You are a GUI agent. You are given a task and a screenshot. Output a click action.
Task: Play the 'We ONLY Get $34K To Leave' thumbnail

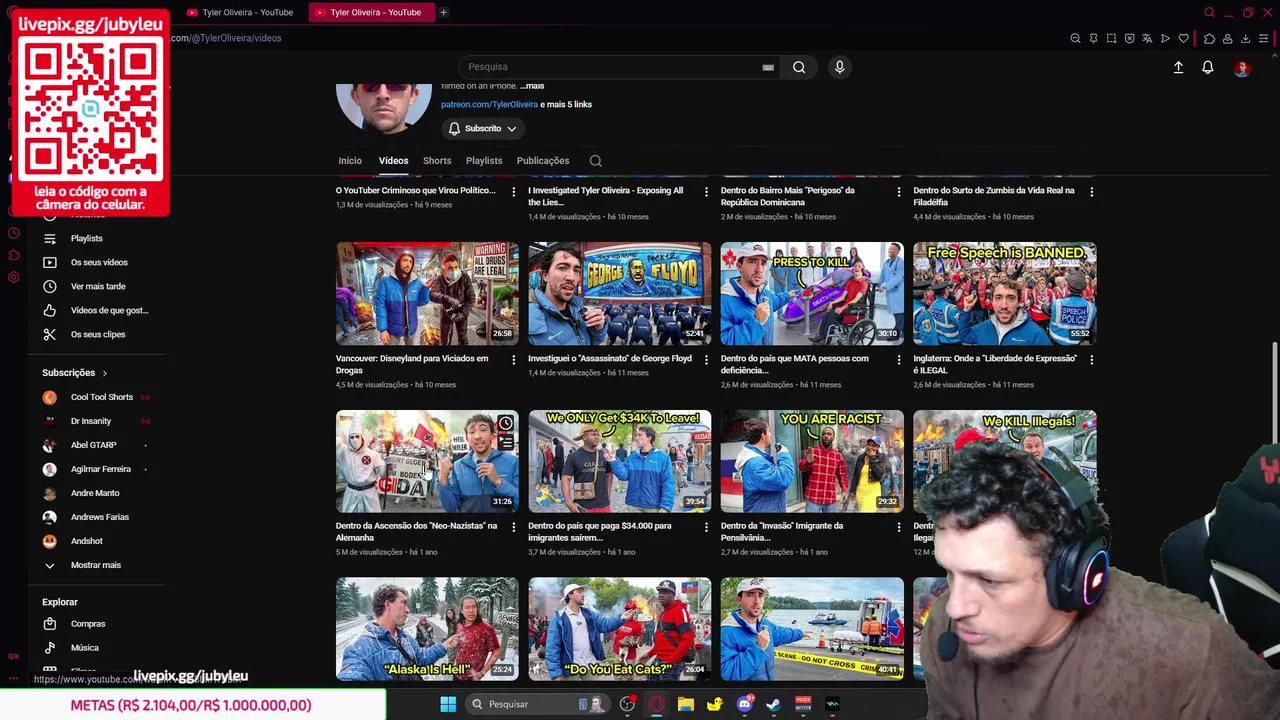[620, 461]
